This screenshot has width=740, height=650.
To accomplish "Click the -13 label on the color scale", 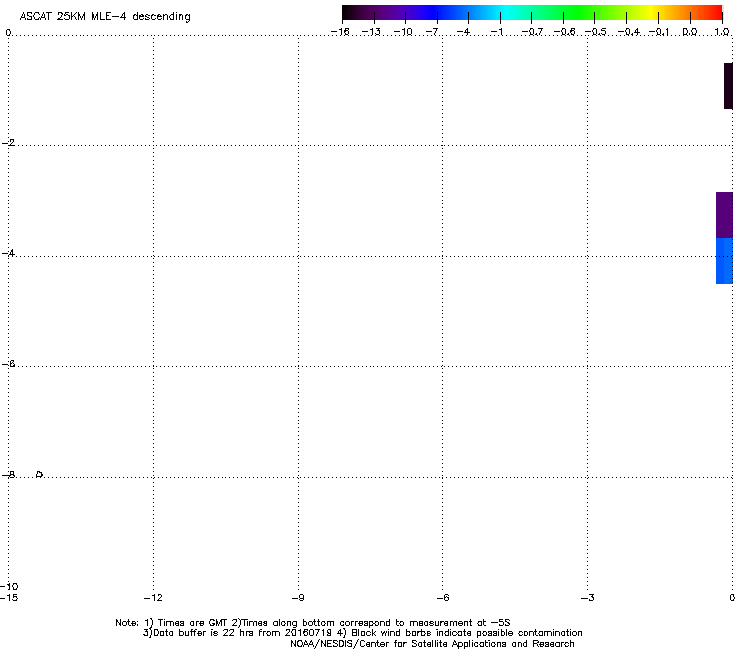I will pos(371,32).
